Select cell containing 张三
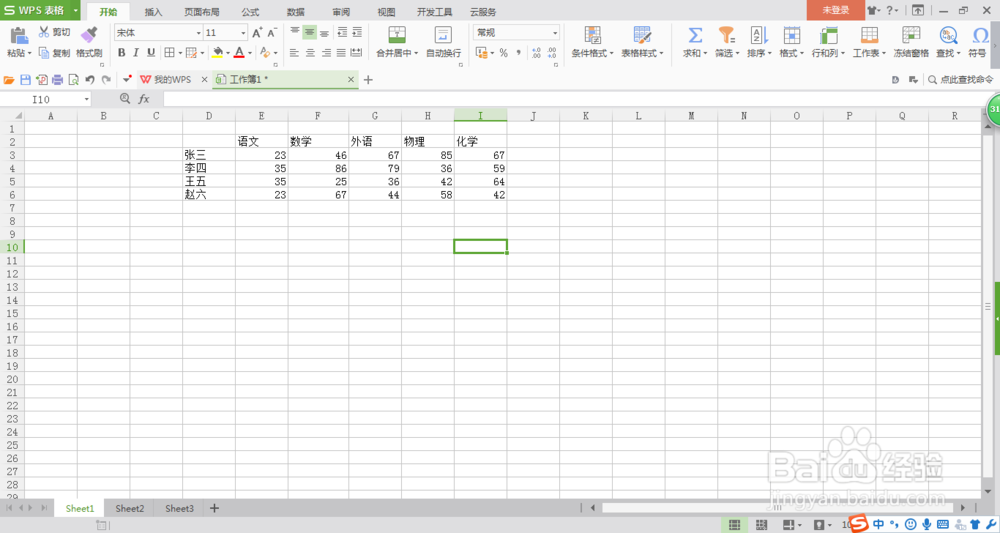1000x533 pixels. (x=209, y=155)
